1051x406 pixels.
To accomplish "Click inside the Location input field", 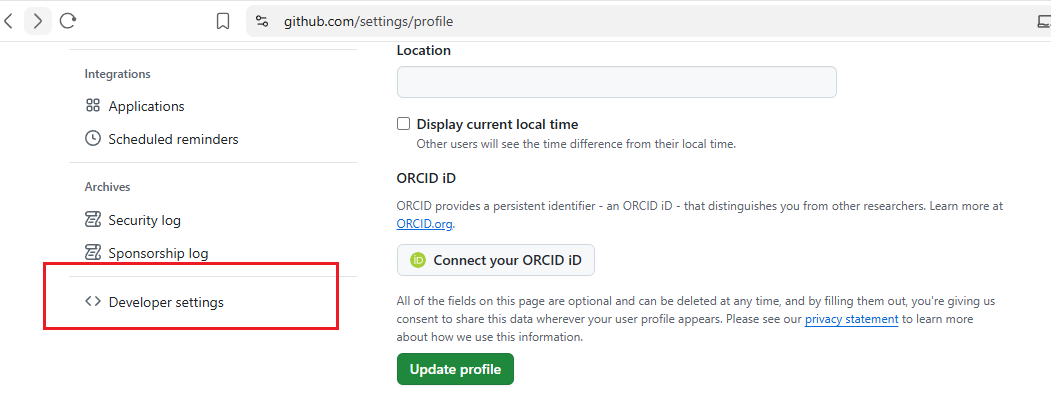I will click(x=617, y=82).
